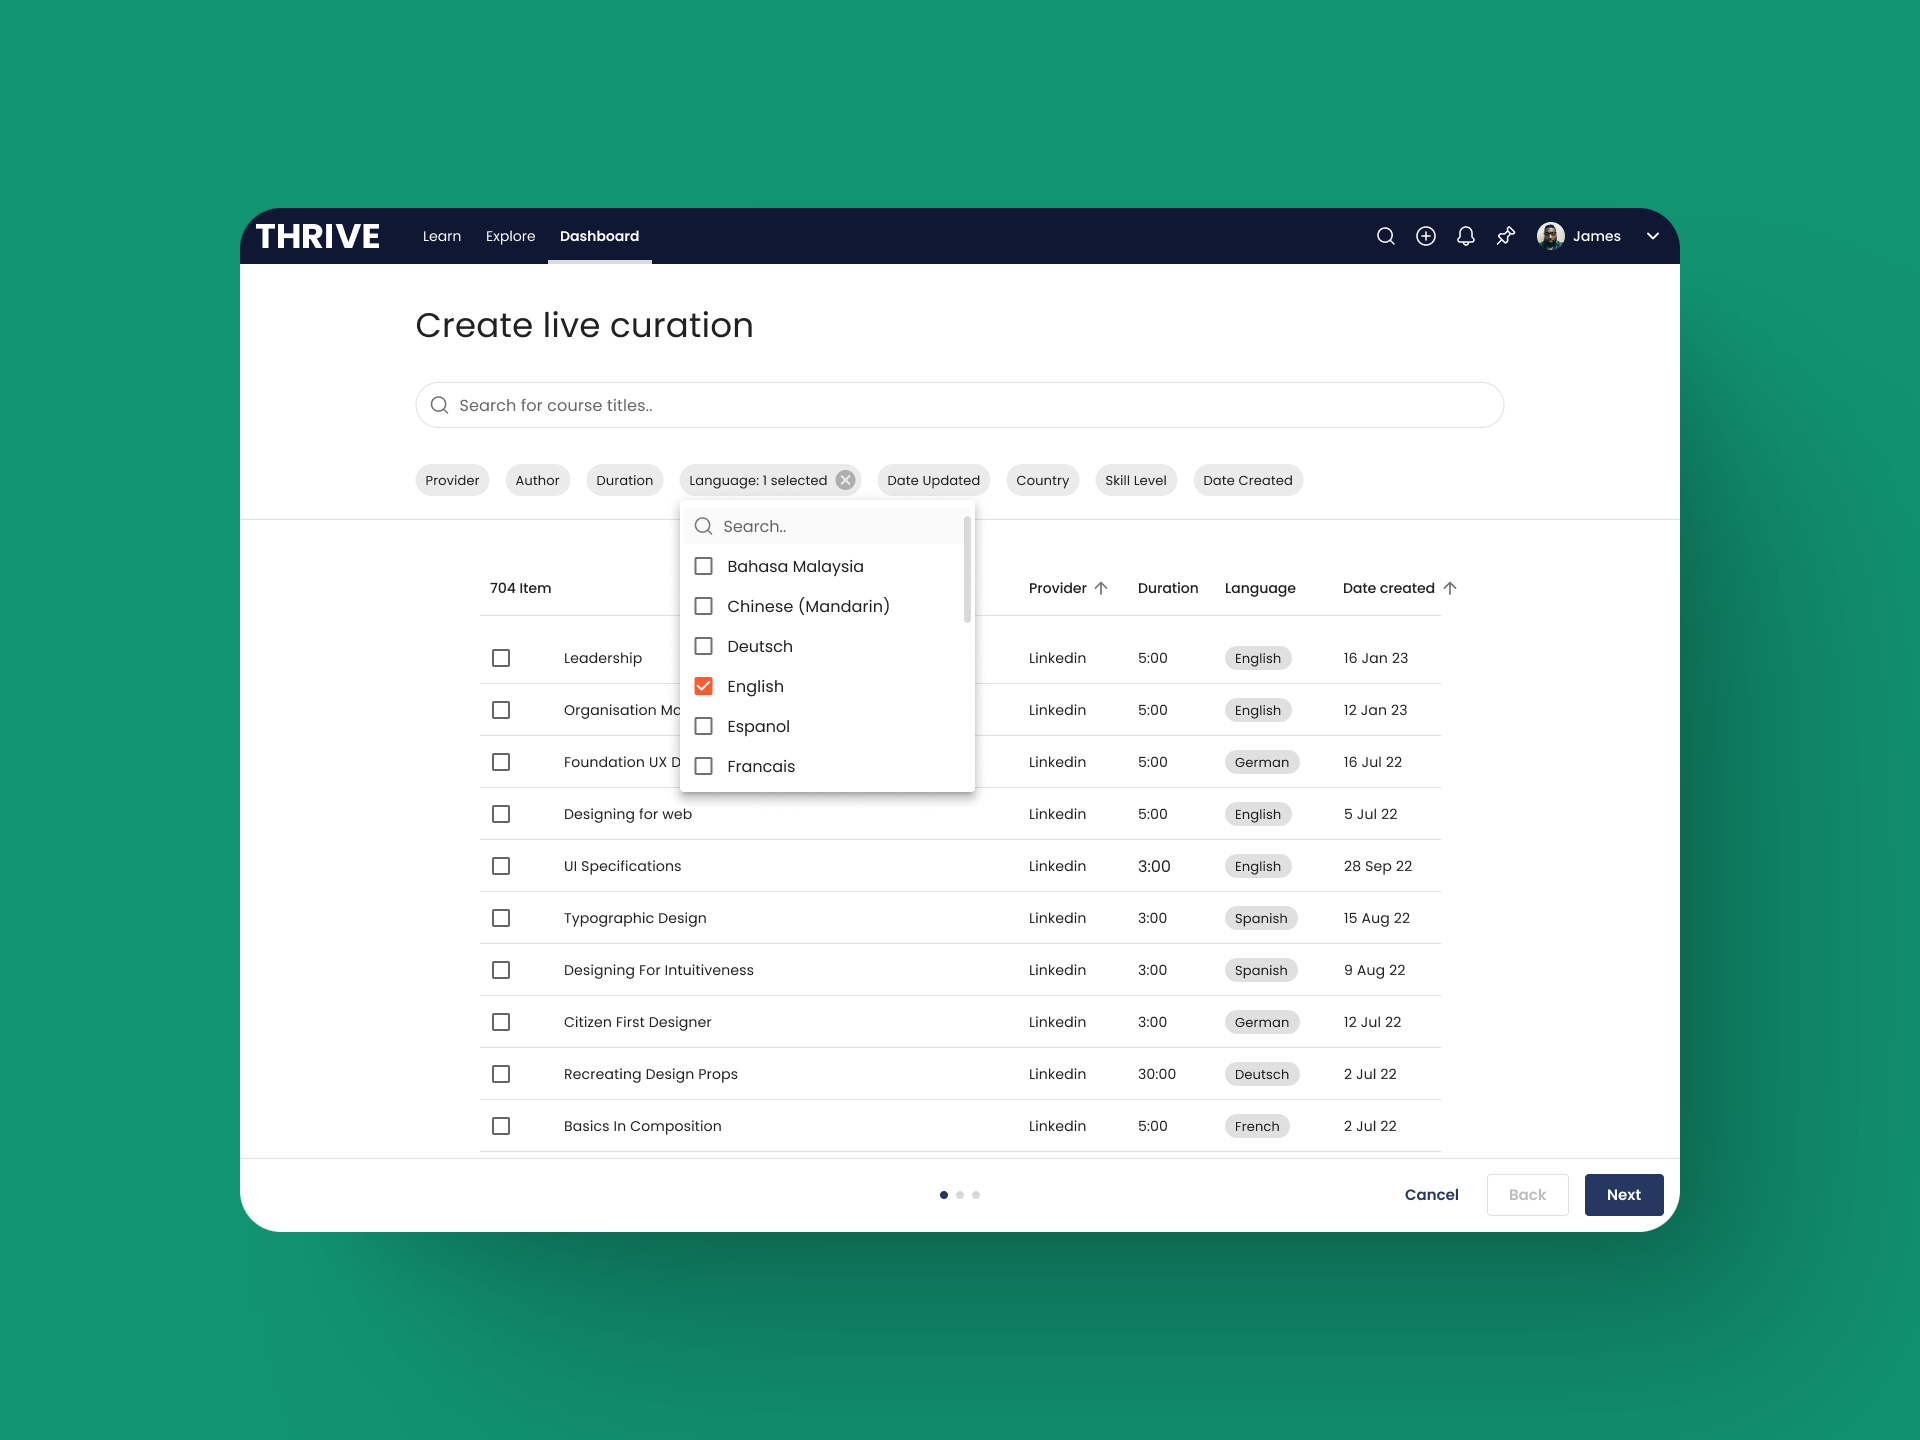1920x1440 pixels.
Task: Click the Cancel button
Action: pyautogui.click(x=1431, y=1195)
